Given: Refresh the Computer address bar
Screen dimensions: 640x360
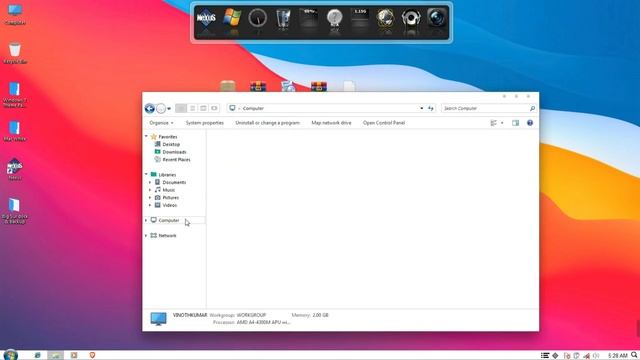Looking at the screenshot, I should (431, 108).
